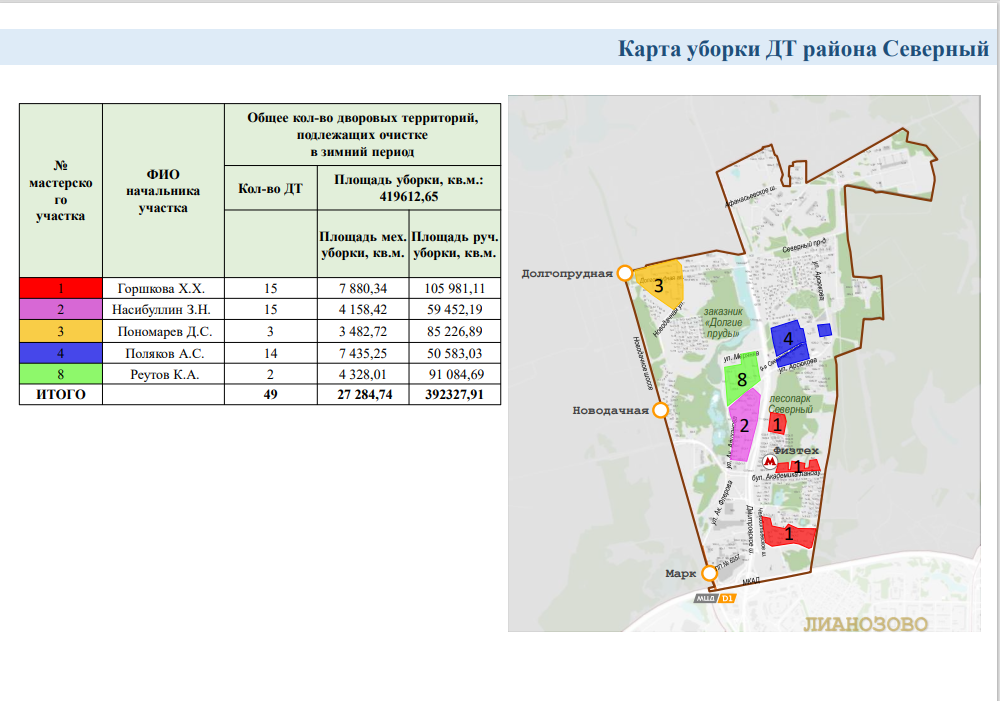Click the small blue square east of zone 4
This screenshot has width=1000, height=701.
click(825, 330)
